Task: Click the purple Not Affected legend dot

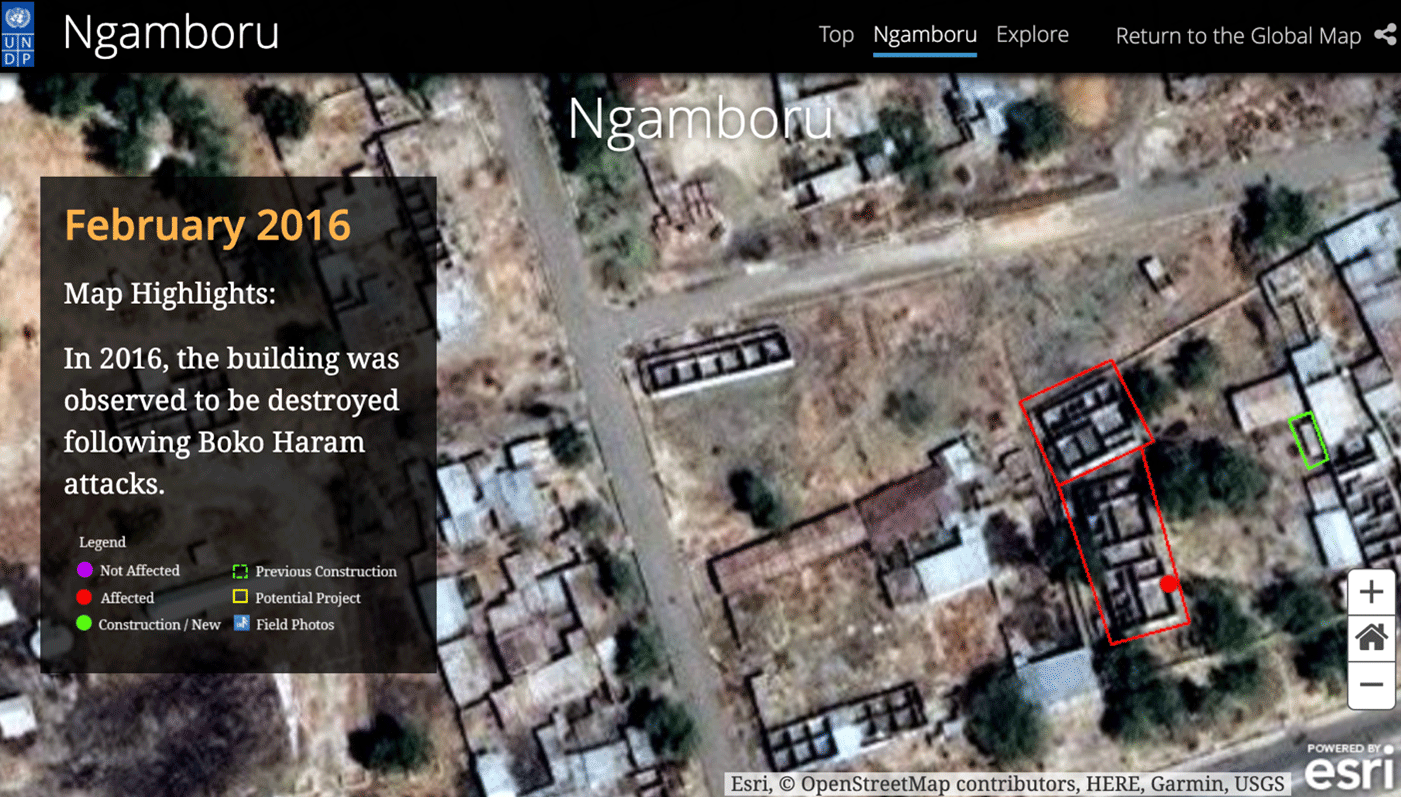Action: pyautogui.click(x=85, y=570)
